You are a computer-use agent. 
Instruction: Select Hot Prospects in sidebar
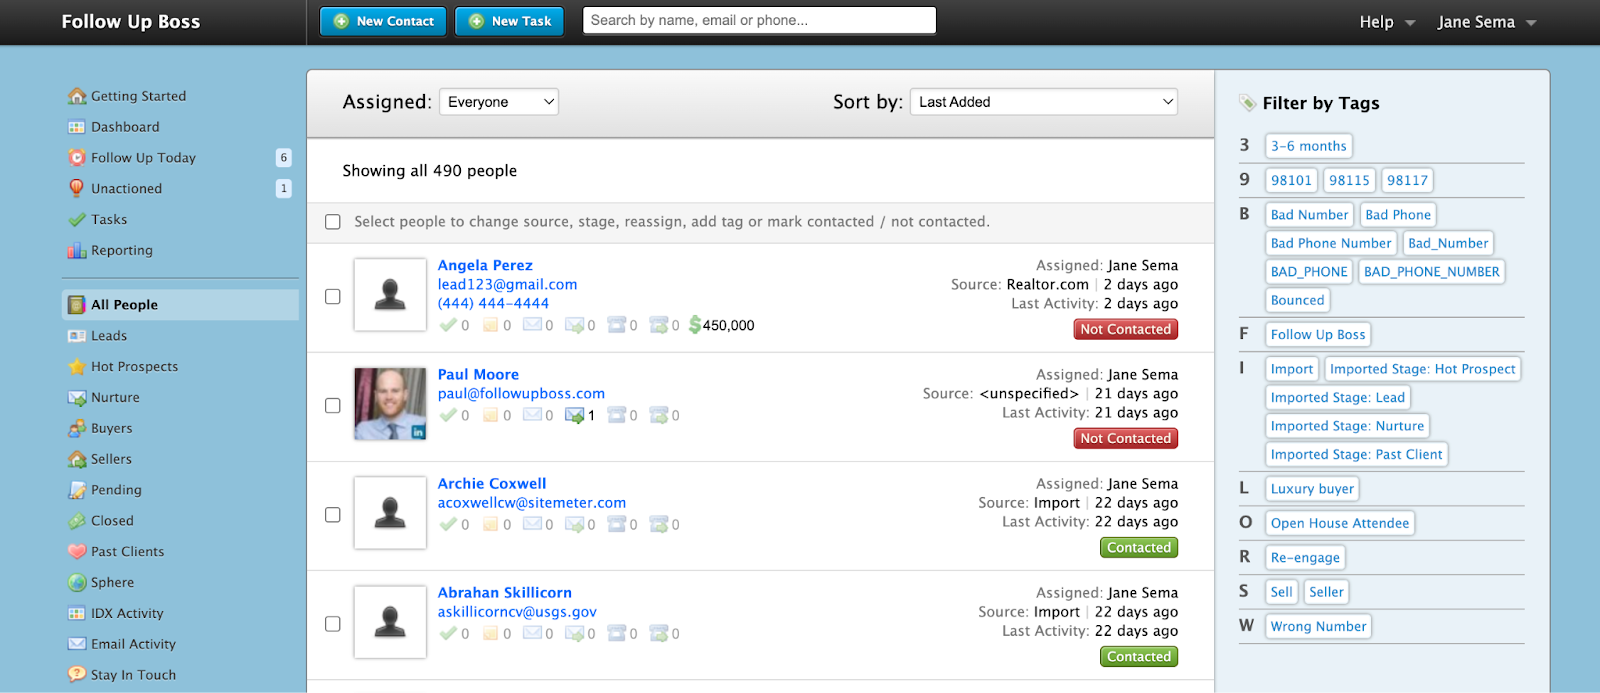point(134,367)
